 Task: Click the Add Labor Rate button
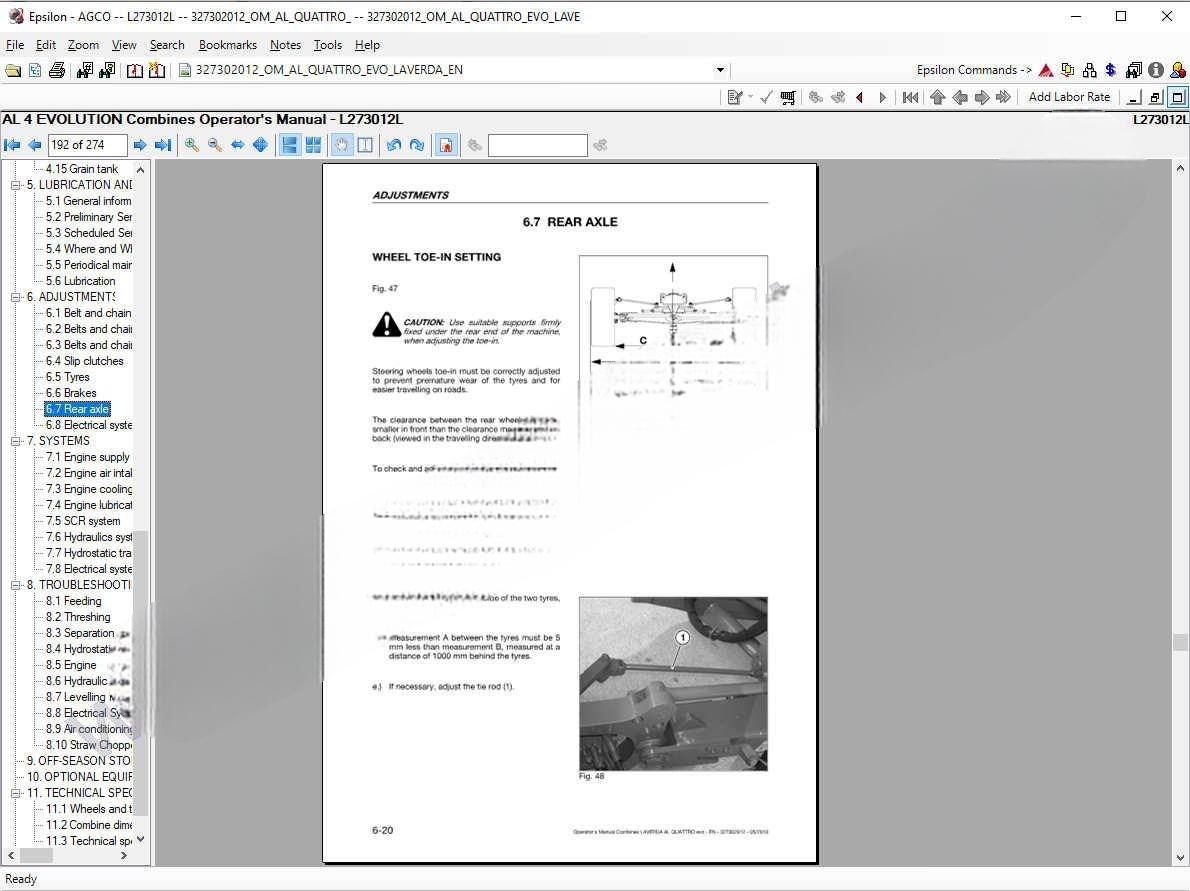[1069, 97]
